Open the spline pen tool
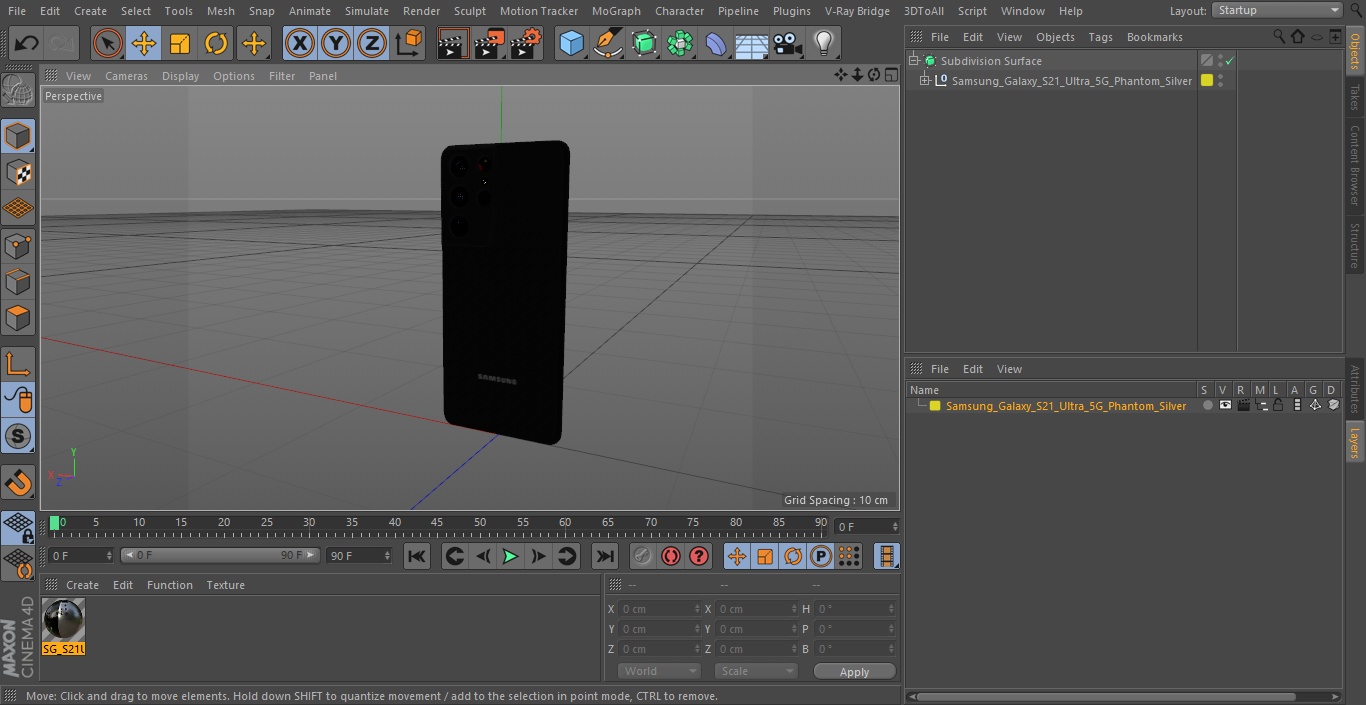The image size is (1366, 705). coord(607,43)
